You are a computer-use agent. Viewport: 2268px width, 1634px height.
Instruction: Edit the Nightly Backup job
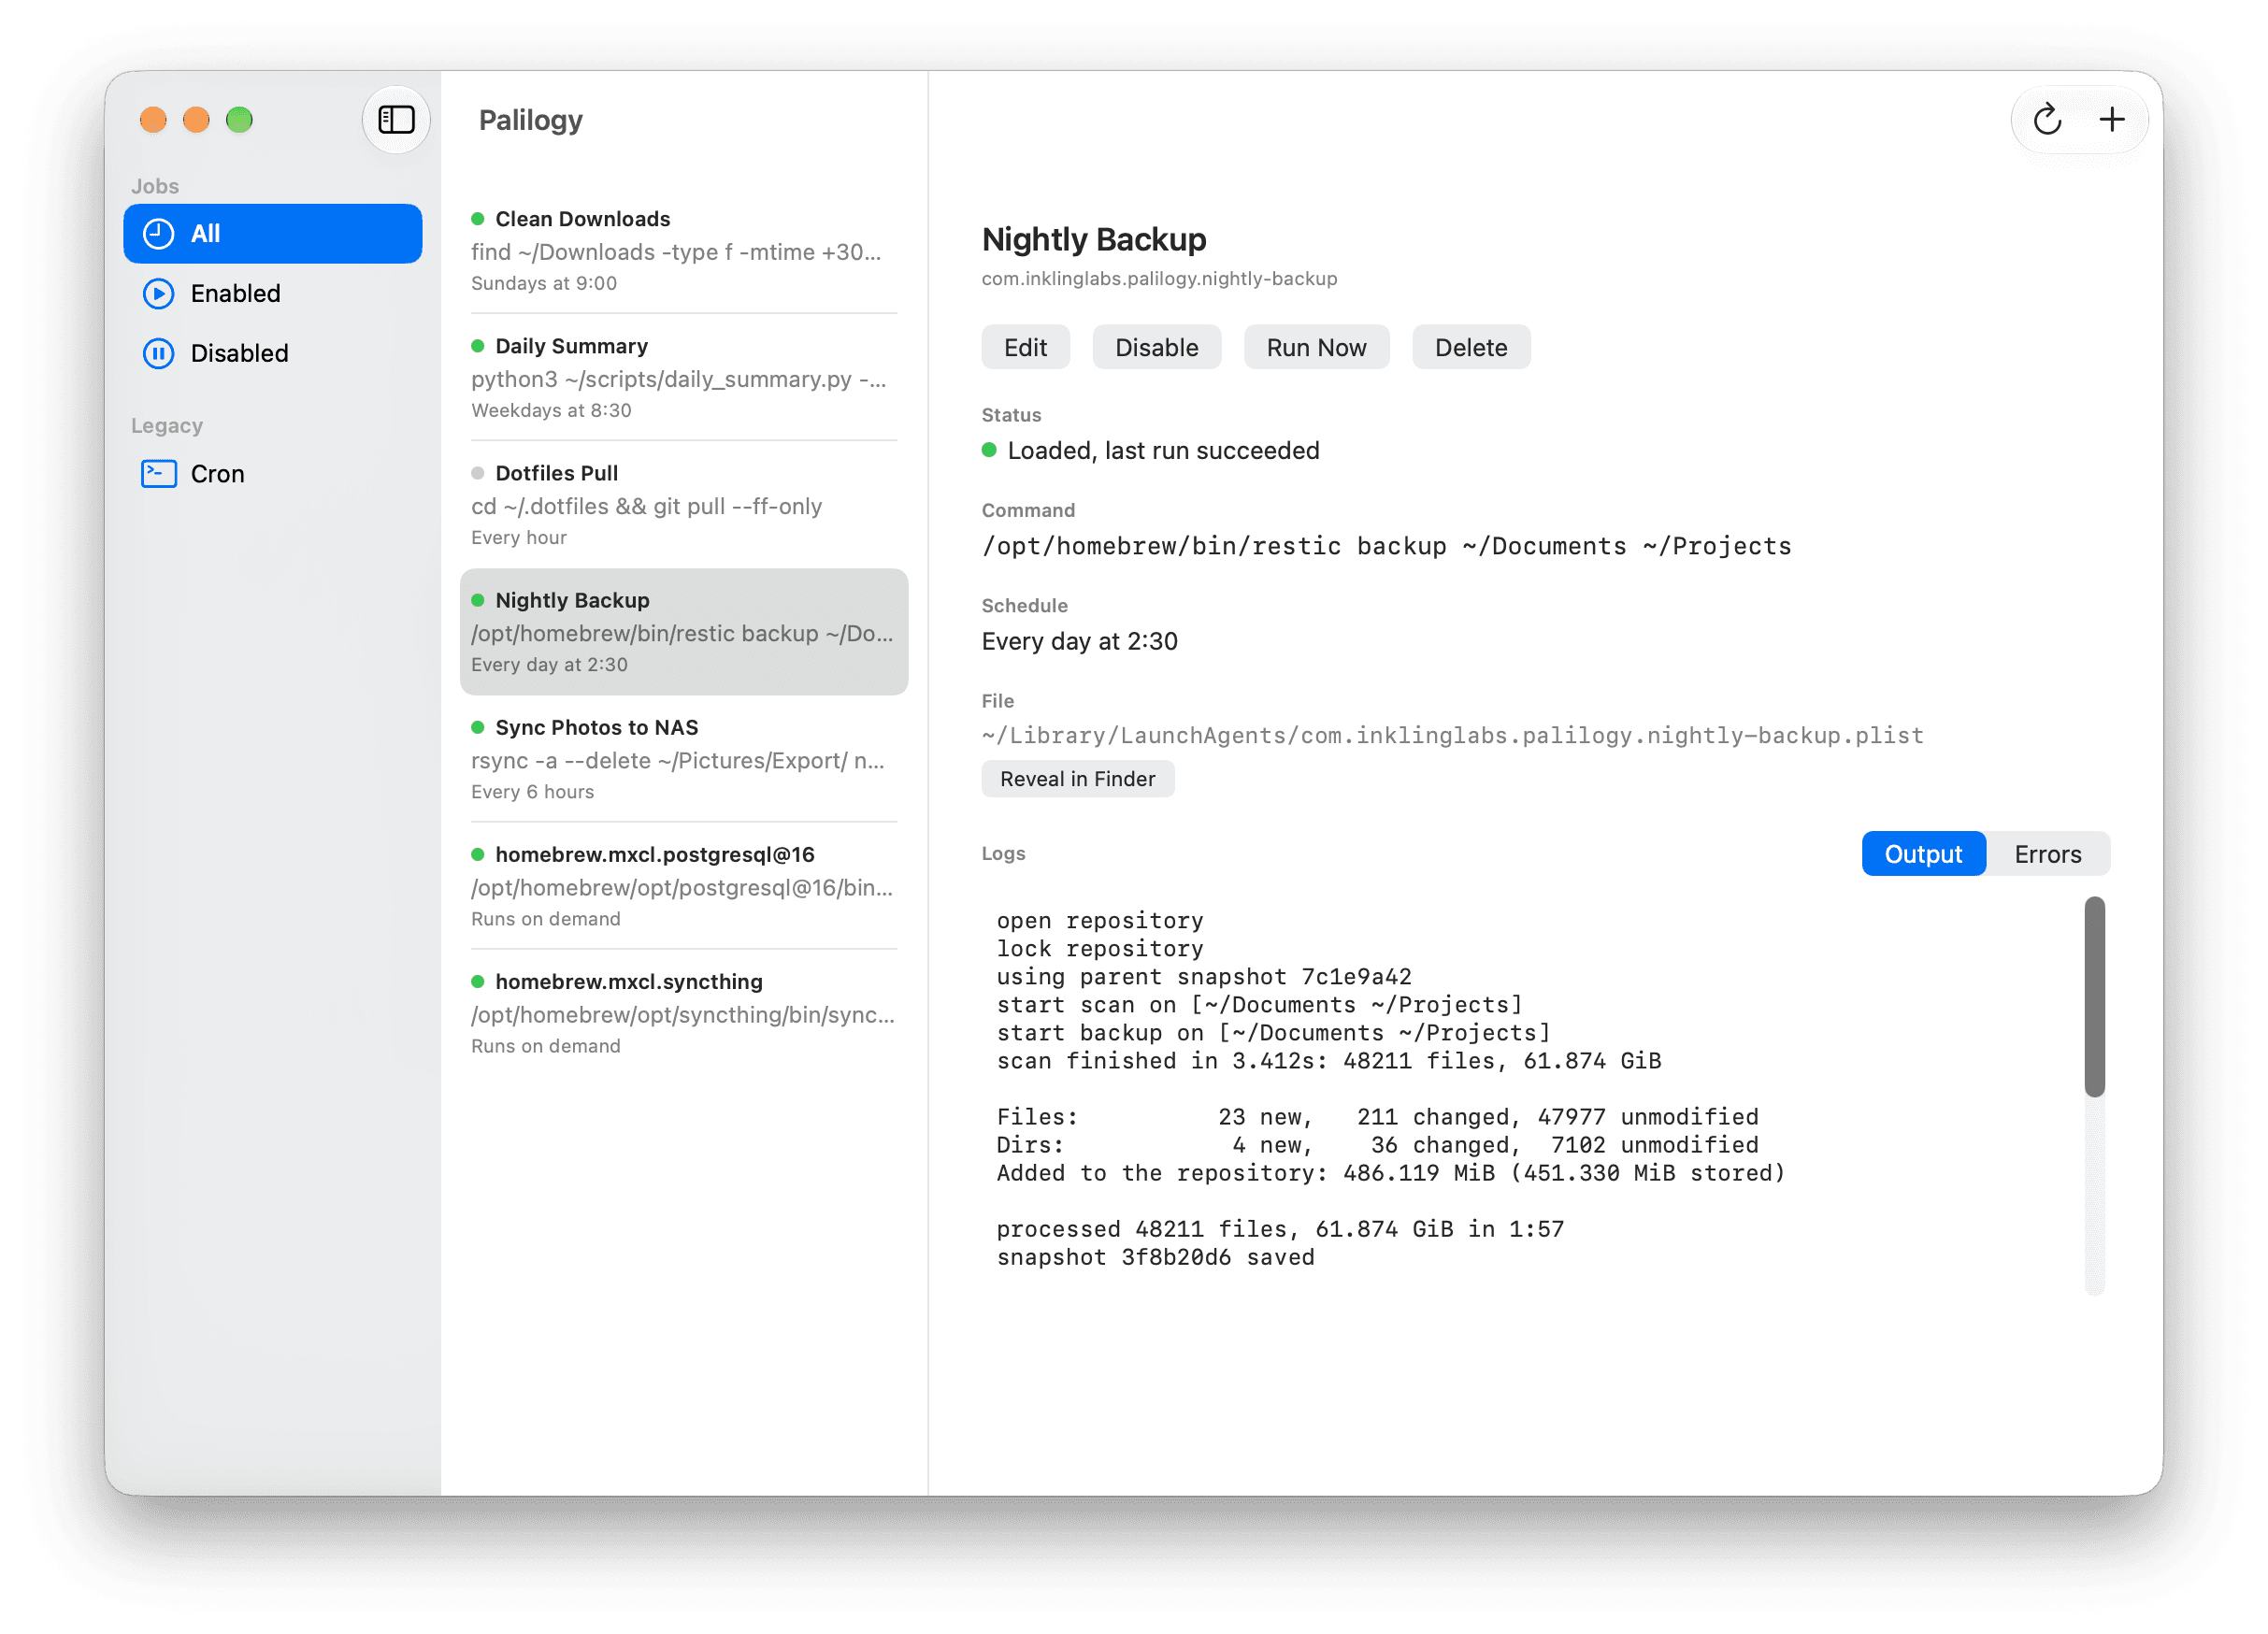[1025, 347]
